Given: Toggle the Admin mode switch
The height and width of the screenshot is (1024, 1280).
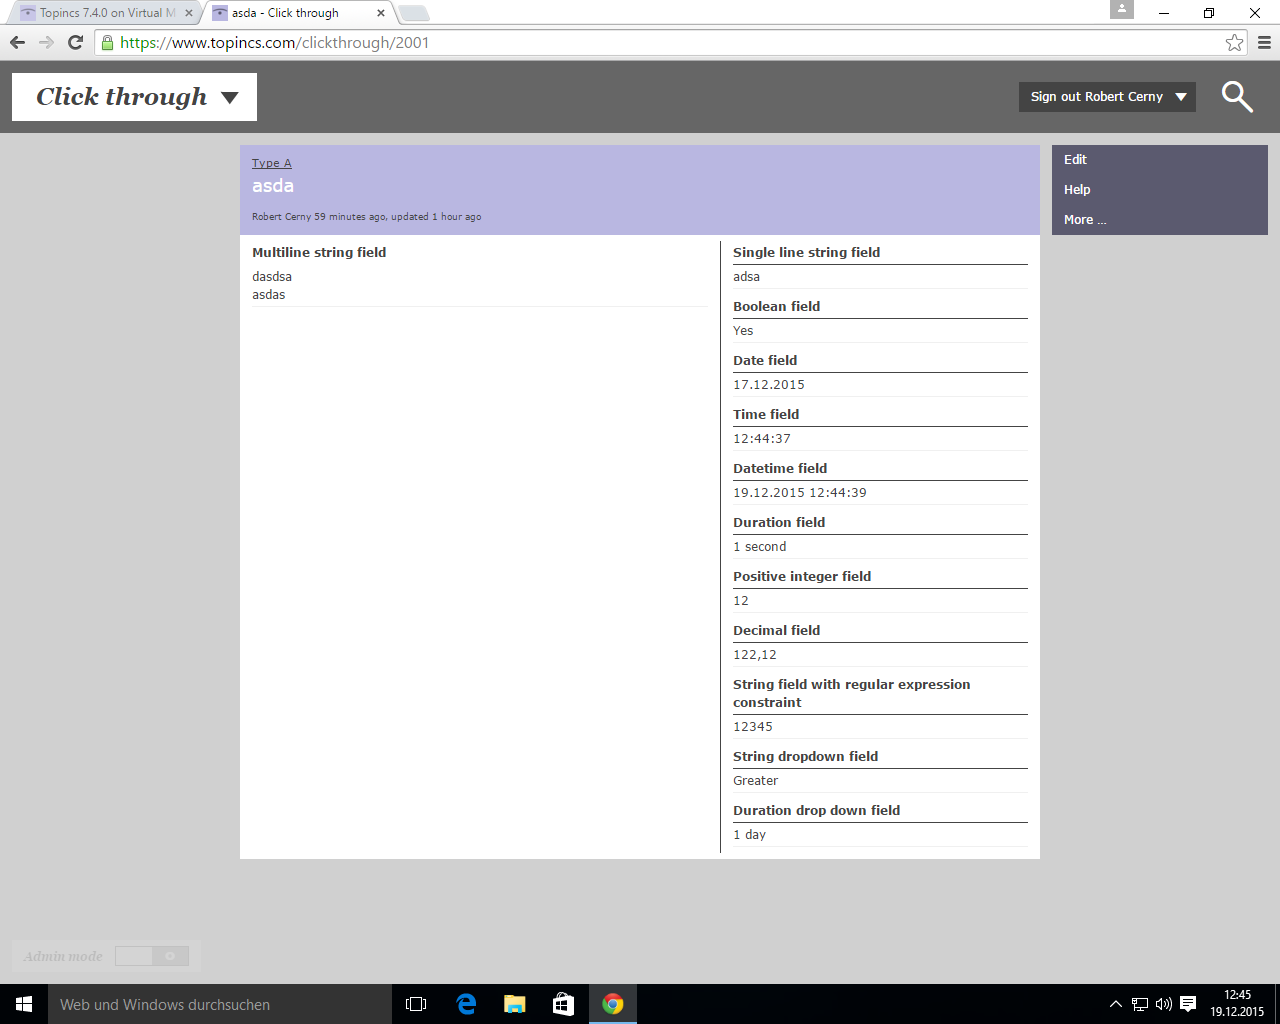Looking at the screenshot, I should point(151,956).
